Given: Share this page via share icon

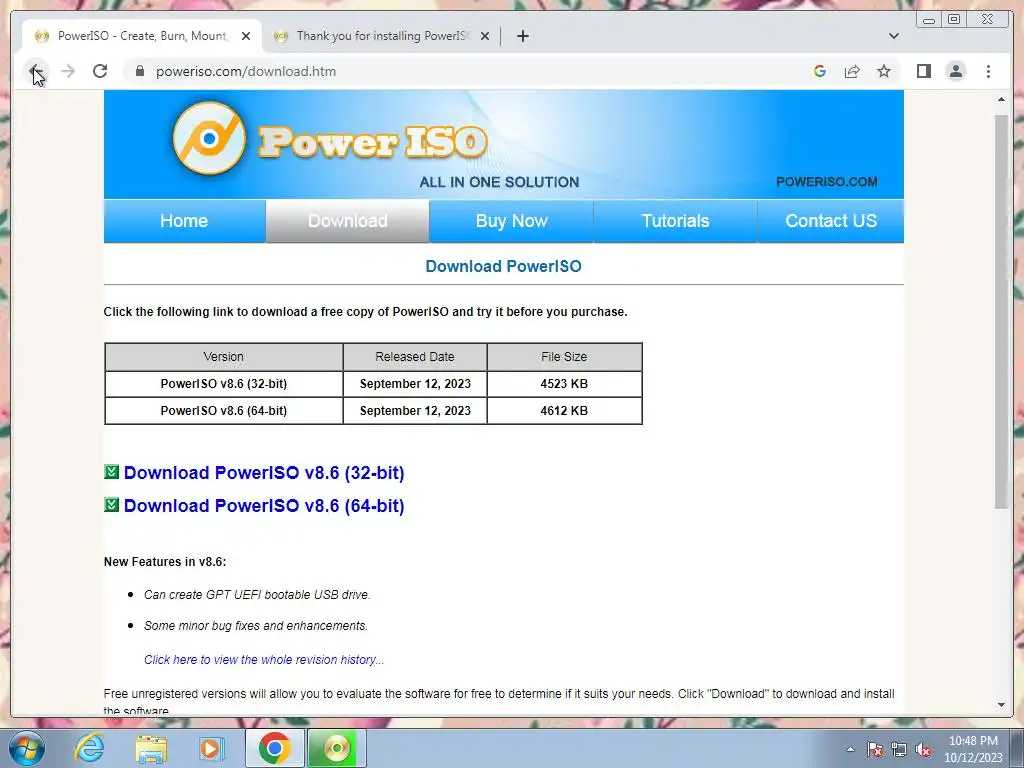Looking at the screenshot, I should pyautogui.click(x=852, y=71).
